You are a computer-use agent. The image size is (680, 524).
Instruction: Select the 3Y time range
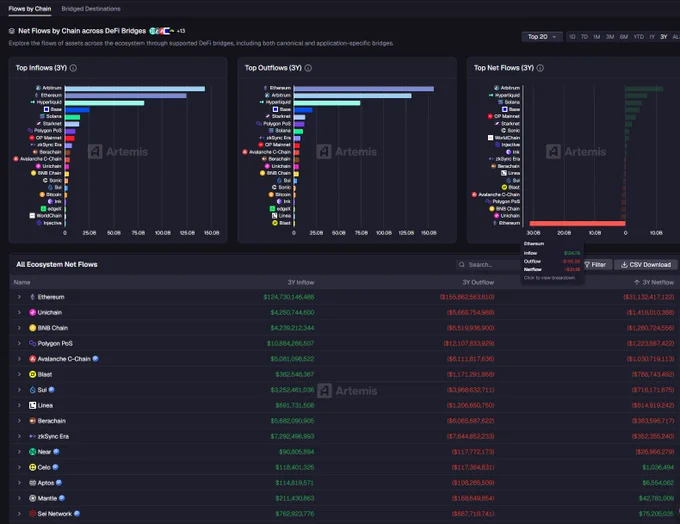coord(664,37)
